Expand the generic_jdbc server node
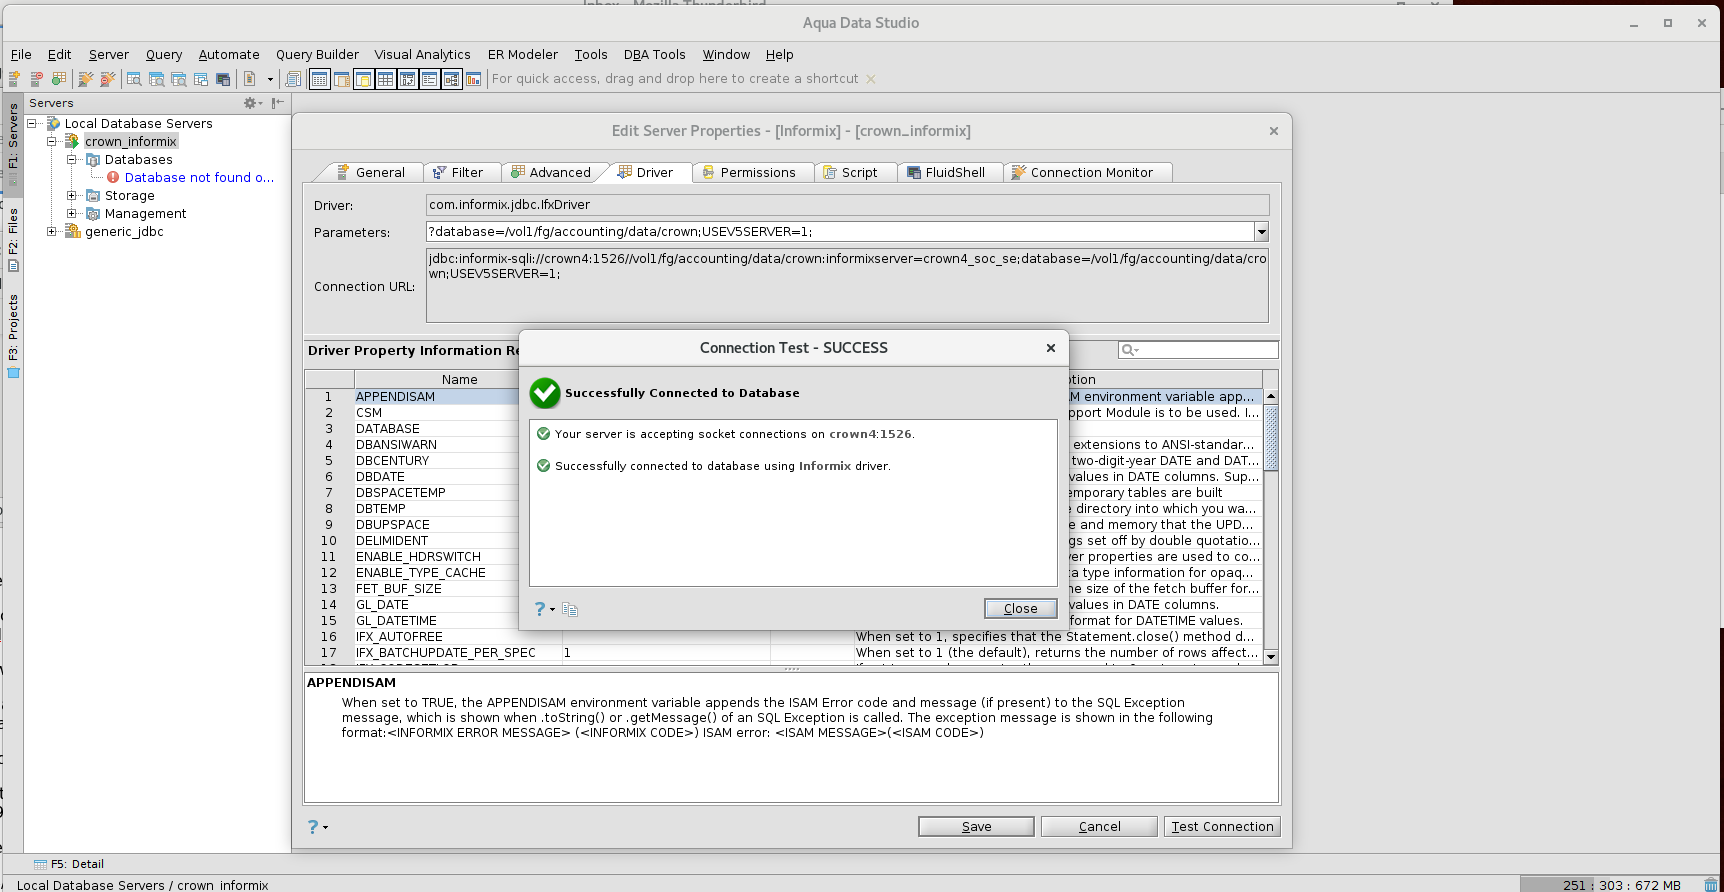 click(x=52, y=231)
